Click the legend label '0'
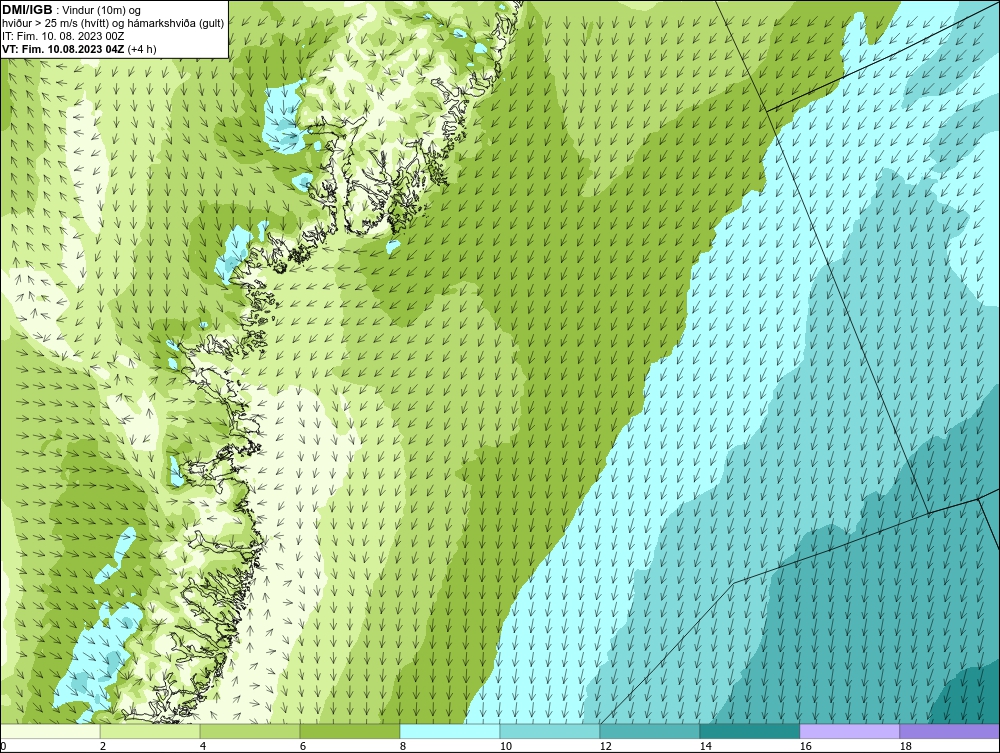This screenshot has height=753, width=1000. tap(3, 746)
